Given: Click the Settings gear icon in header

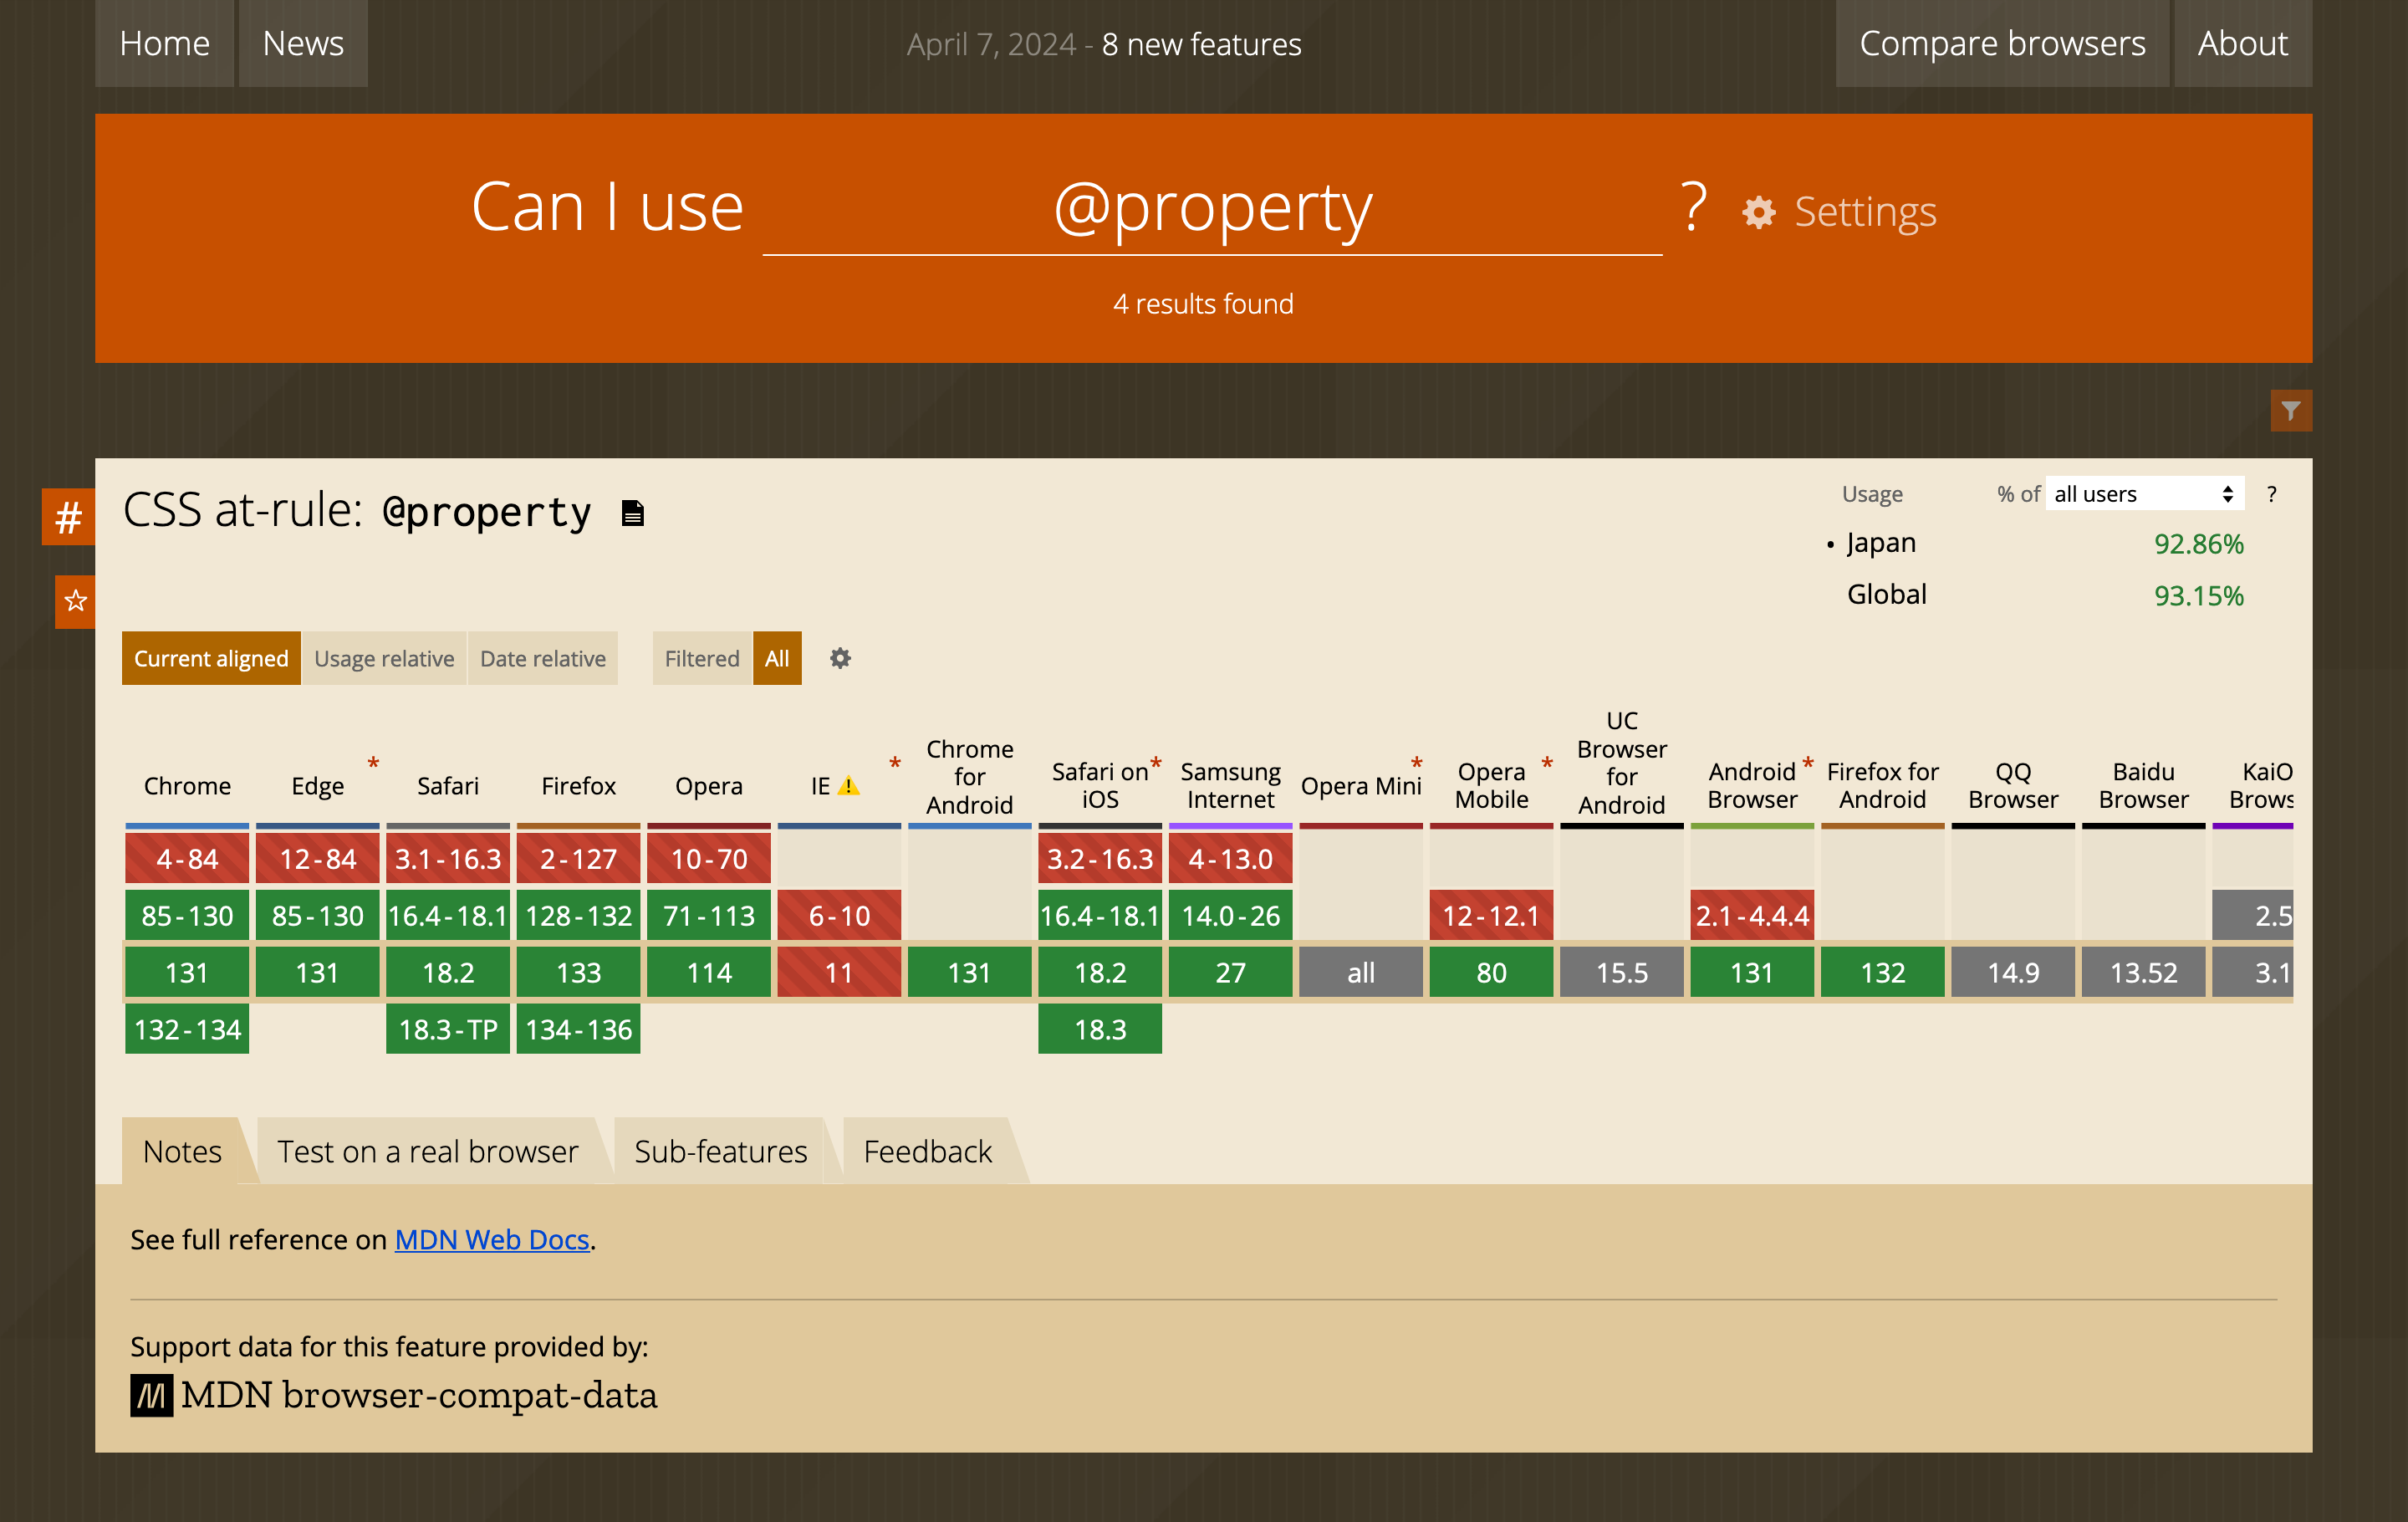Looking at the screenshot, I should coord(1758,212).
